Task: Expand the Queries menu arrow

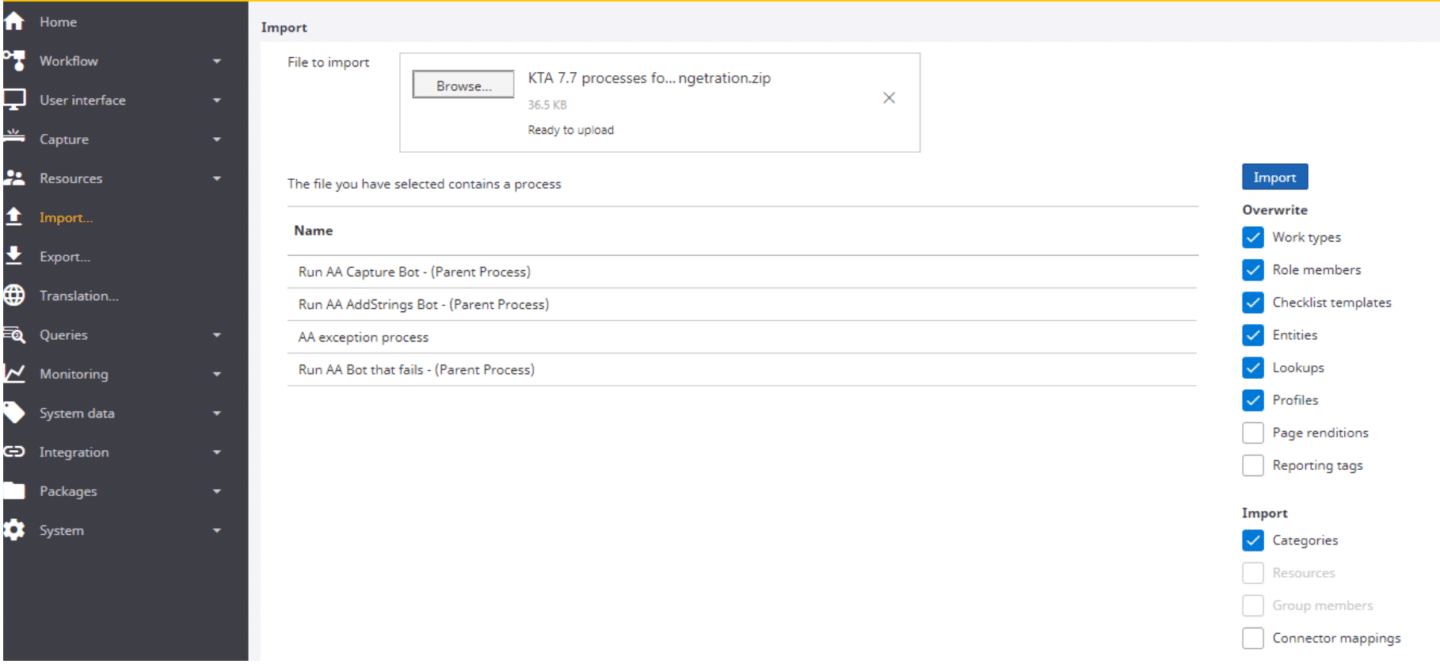Action: click(217, 335)
